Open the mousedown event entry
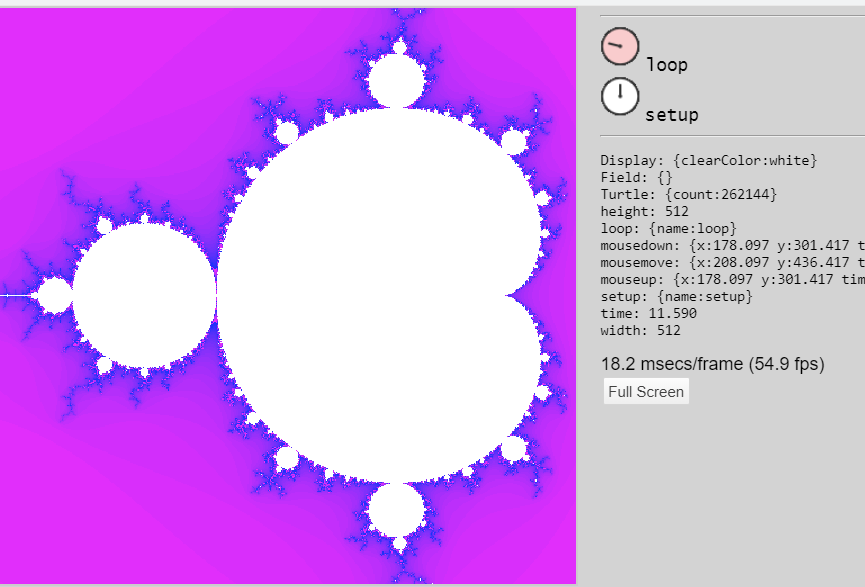Screen dimensions: 865x587 (732, 245)
